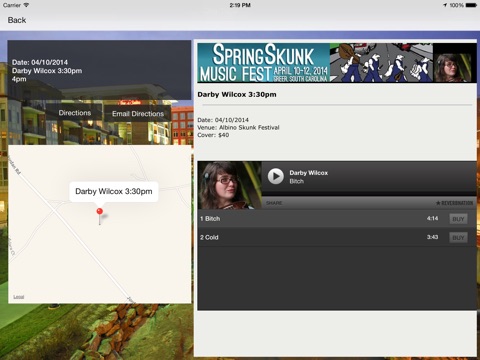Tap the Darby Wilcox 3:30pm map callout
480x360 pixels.
114,191
